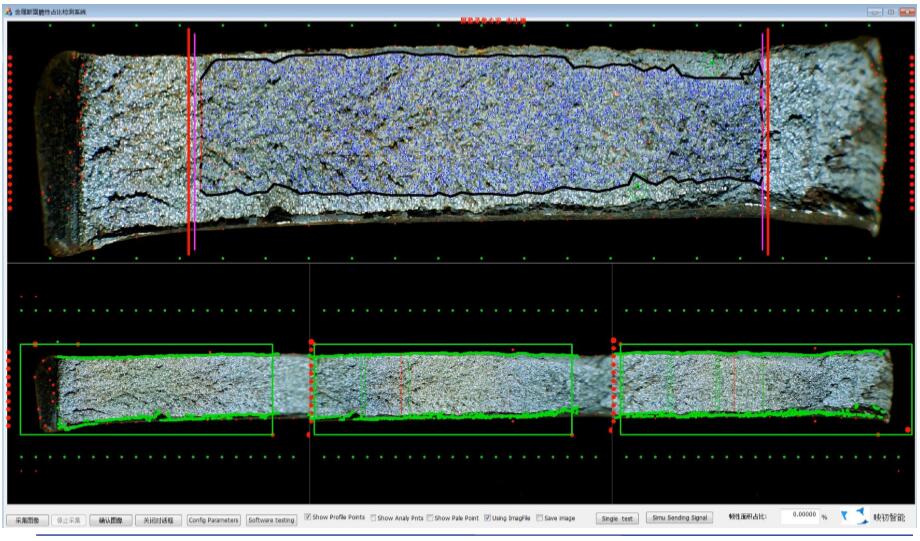Tick the Show Pale Point checkbox
Viewport: 920px width, 541px height.
point(430,518)
